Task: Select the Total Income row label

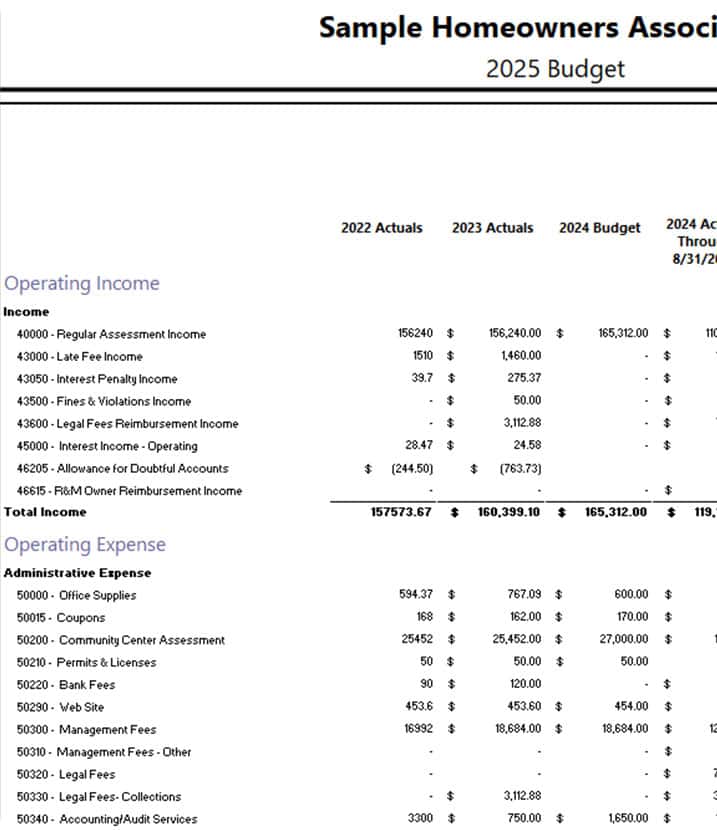Action: pos(45,512)
